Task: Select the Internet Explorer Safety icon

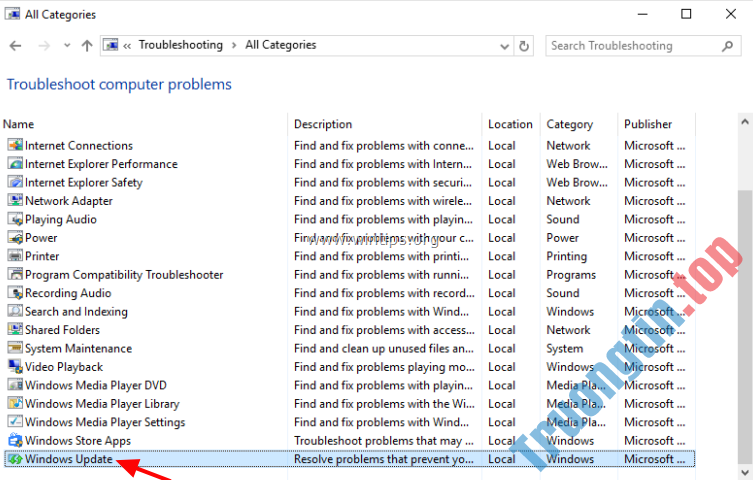Action: click(x=15, y=182)
